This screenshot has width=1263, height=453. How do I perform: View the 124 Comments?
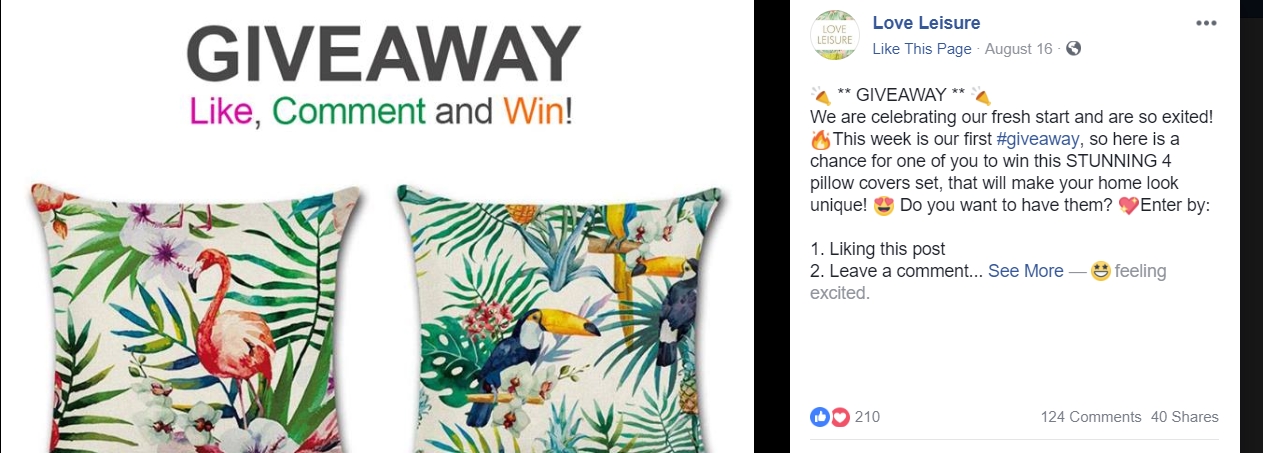[1091, 417]
